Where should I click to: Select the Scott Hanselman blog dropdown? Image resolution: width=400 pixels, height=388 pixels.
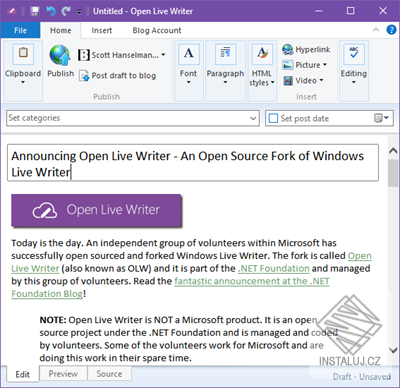122,55
